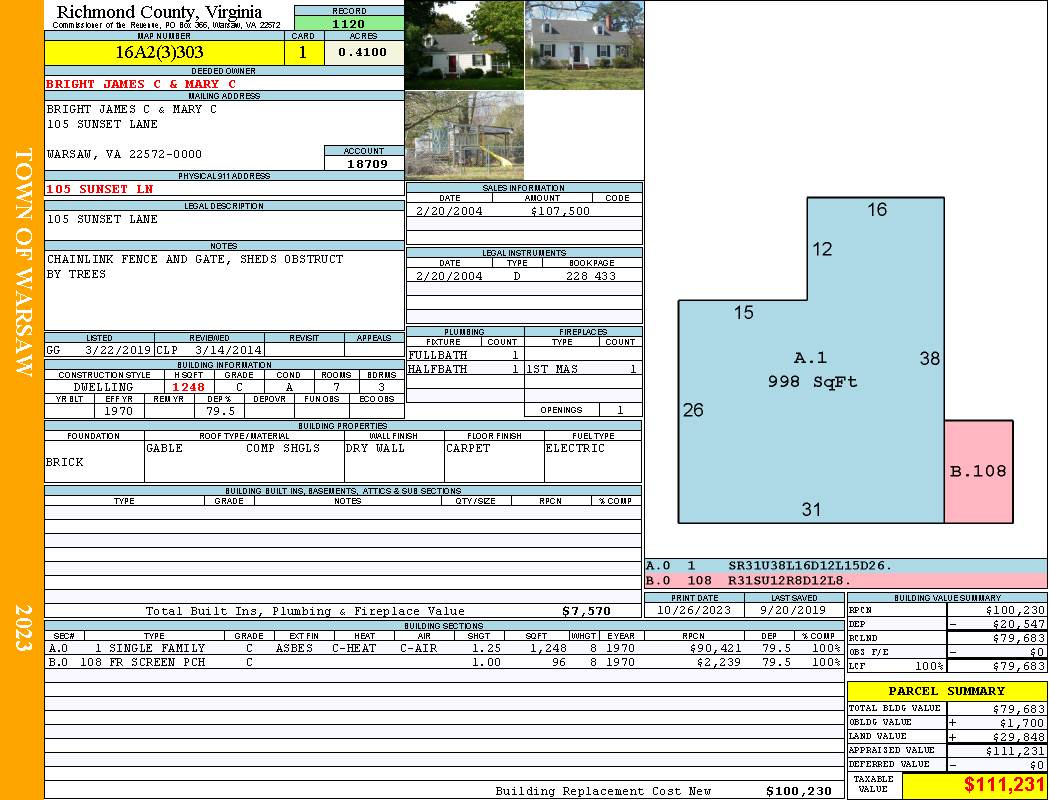This screenshot has height=800, width=1050.
Task: Click the acres value 0.4100
Action: tap(363, 53)
